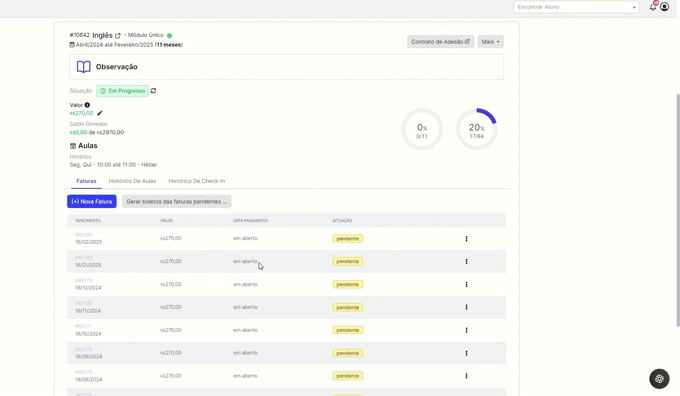Open the Observação book icon

click(x=84, y=67)
